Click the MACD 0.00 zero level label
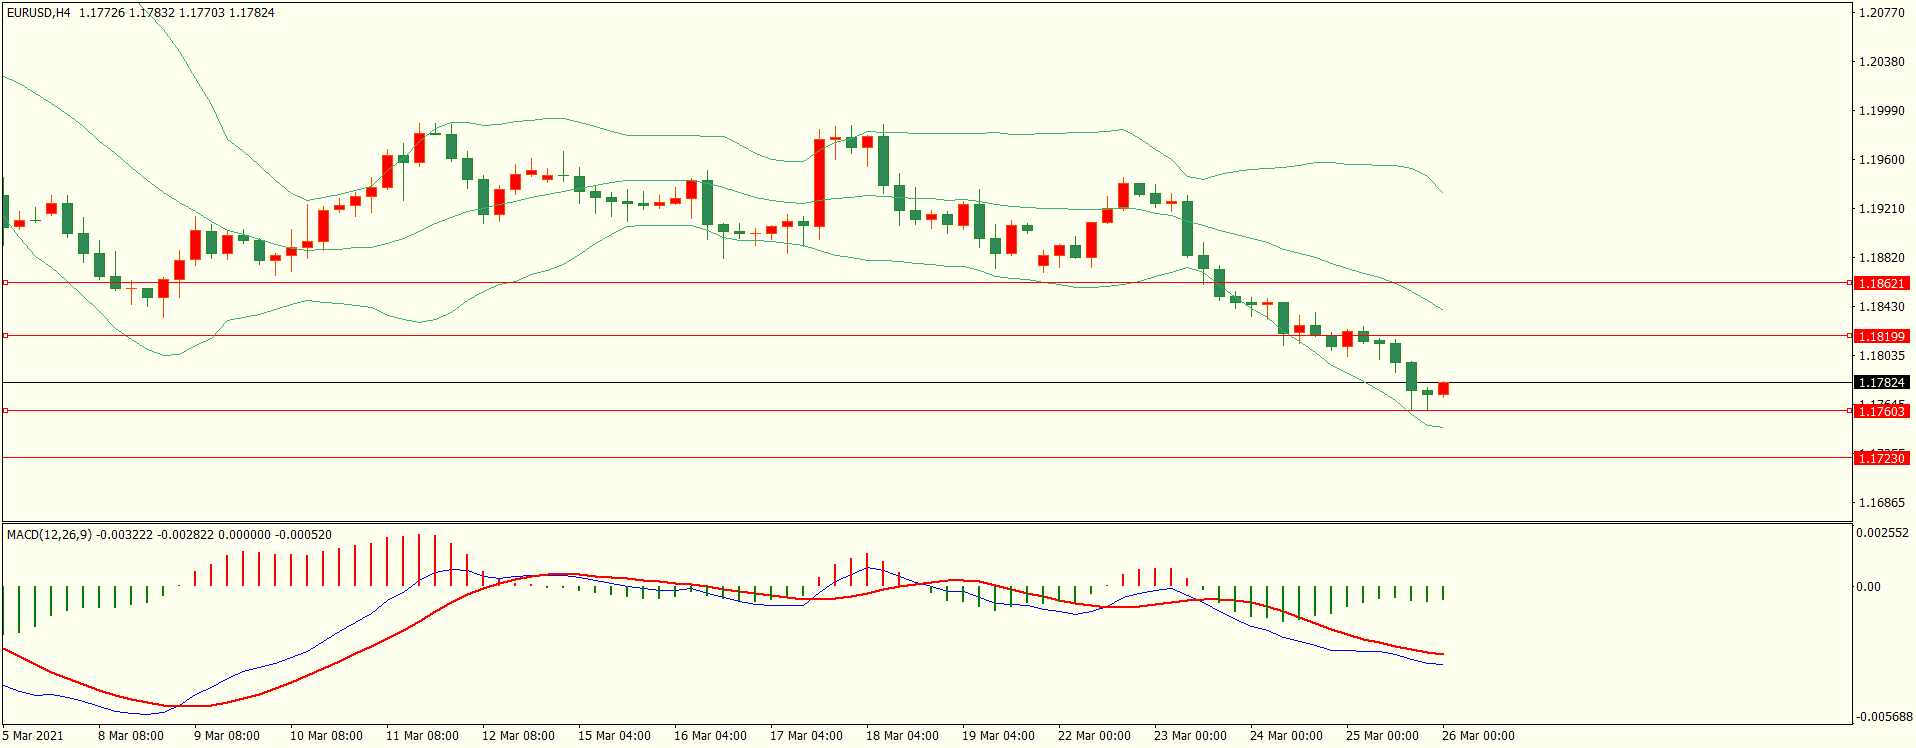 (x=1868, y=587)
